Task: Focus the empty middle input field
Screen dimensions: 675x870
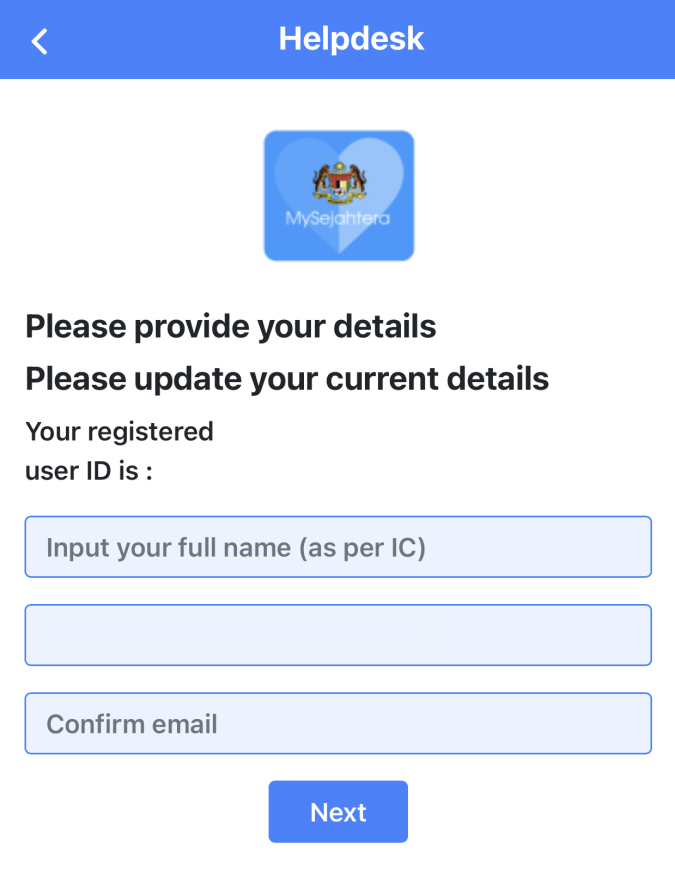Action: [338, 635]
